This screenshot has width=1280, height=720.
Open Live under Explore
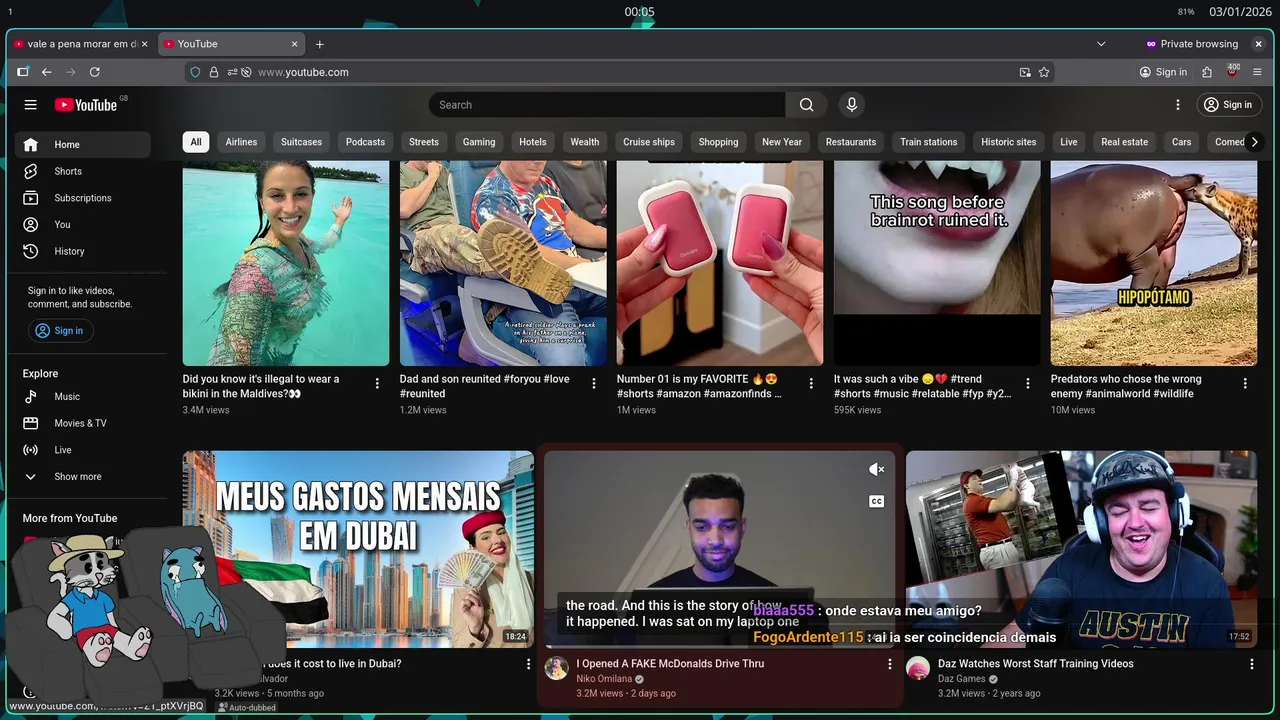(83, 450)
